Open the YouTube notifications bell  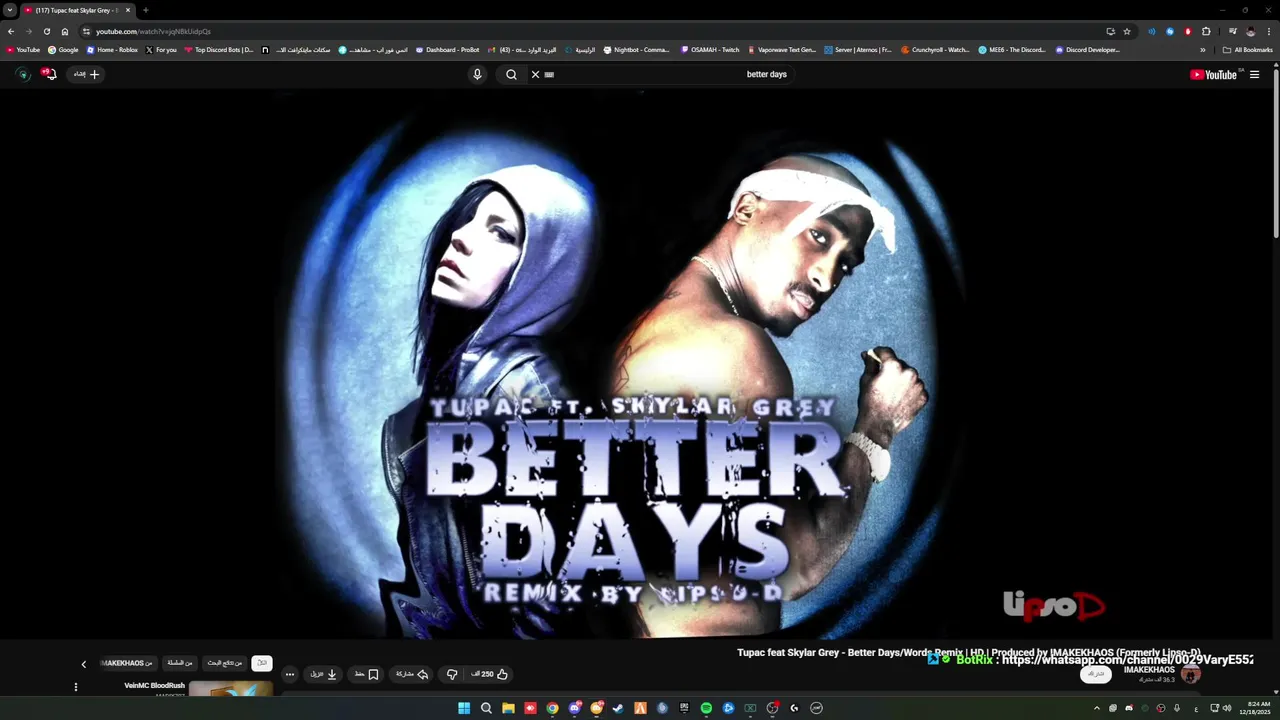pyautogui.click(x=48, y=74)
